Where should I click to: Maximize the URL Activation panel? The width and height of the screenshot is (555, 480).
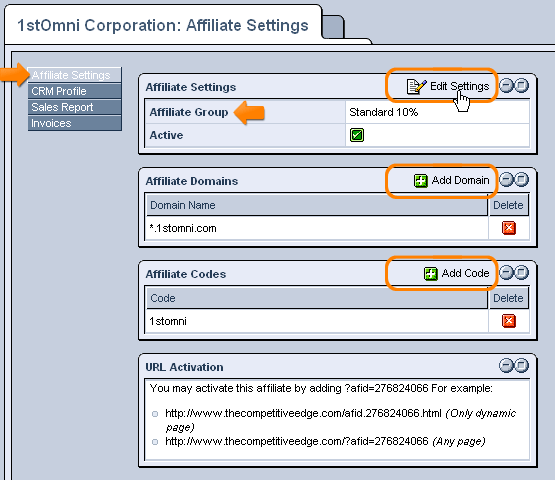click(522, 365)
